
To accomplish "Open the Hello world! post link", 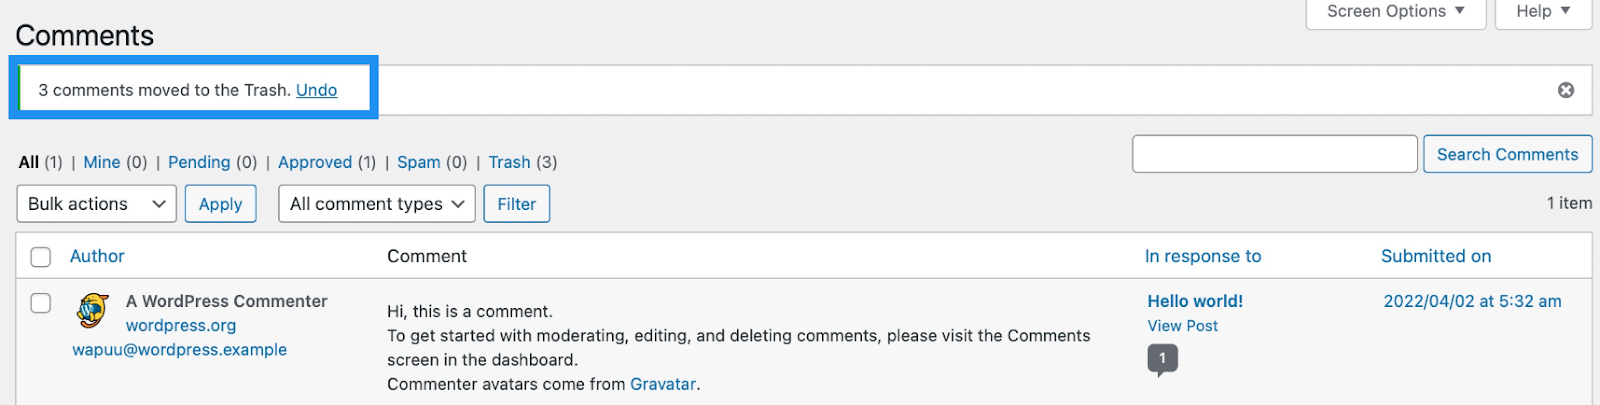I will click(1195, 301).
